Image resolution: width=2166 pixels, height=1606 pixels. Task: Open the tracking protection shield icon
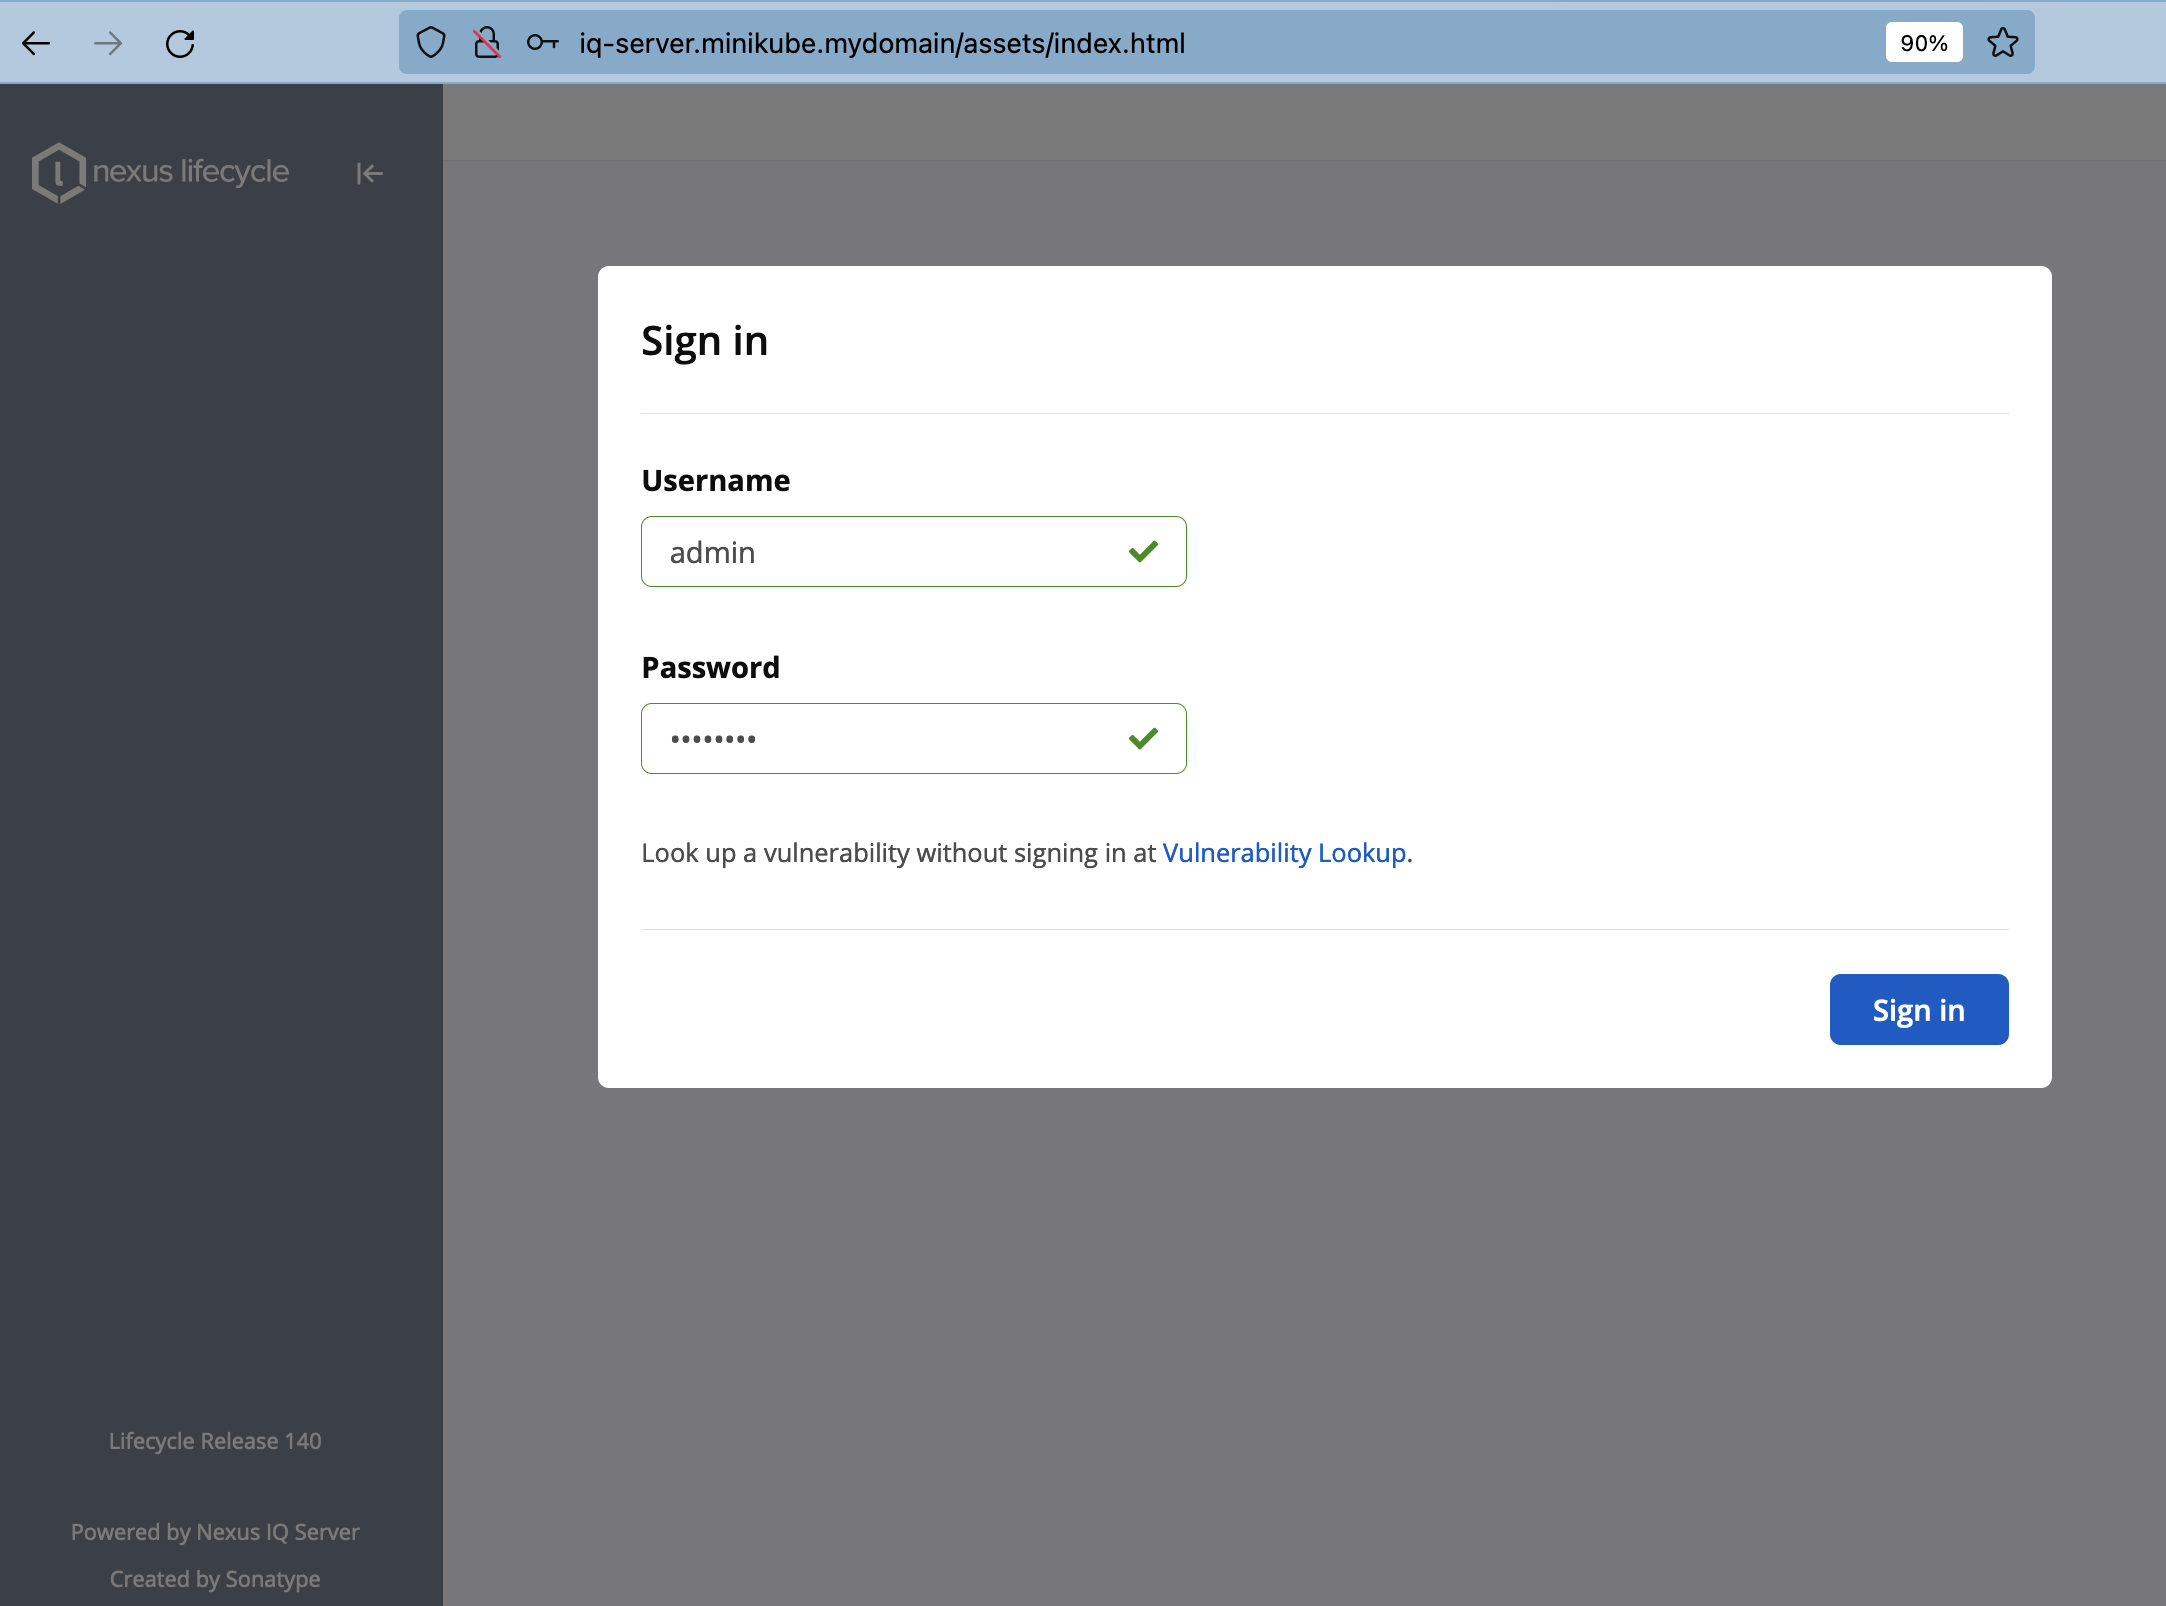(430, 43)
